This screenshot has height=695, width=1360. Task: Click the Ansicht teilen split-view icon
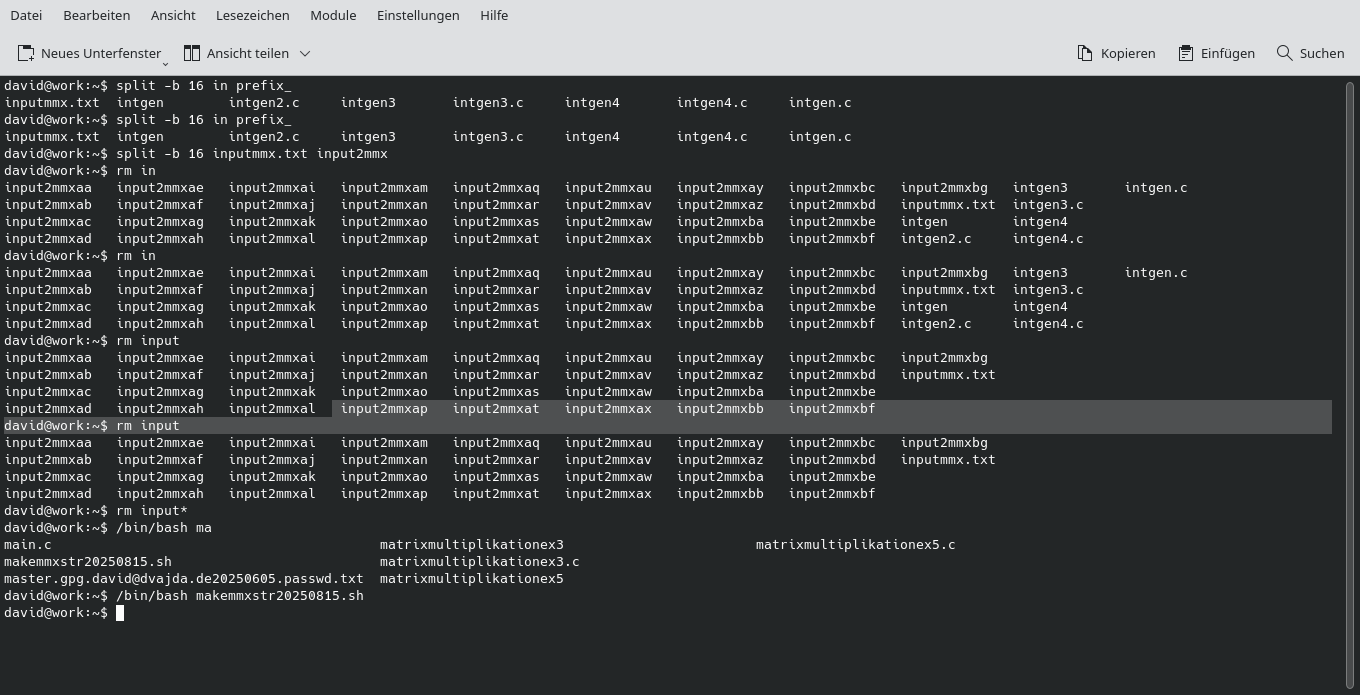(x=191, y=52)
